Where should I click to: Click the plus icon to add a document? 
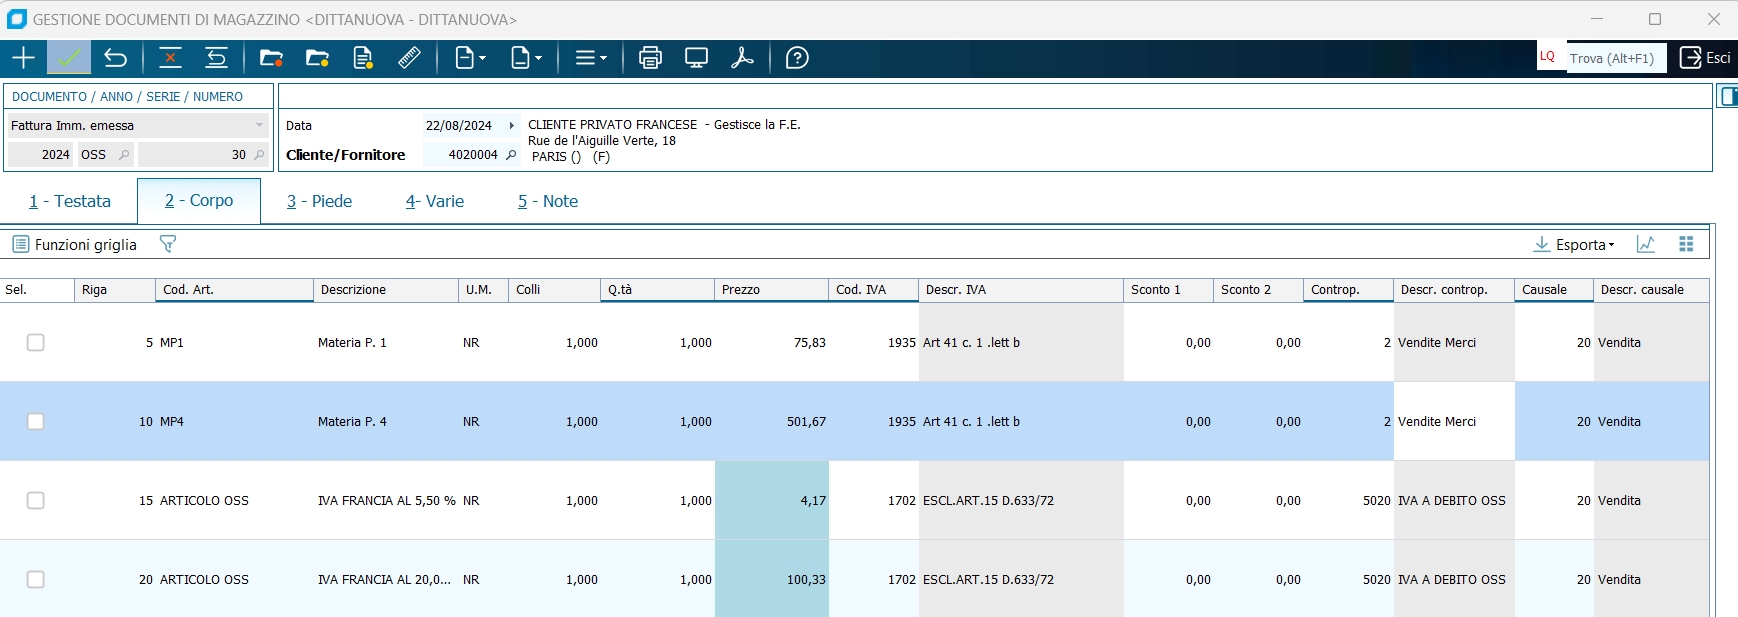[23, 58]
